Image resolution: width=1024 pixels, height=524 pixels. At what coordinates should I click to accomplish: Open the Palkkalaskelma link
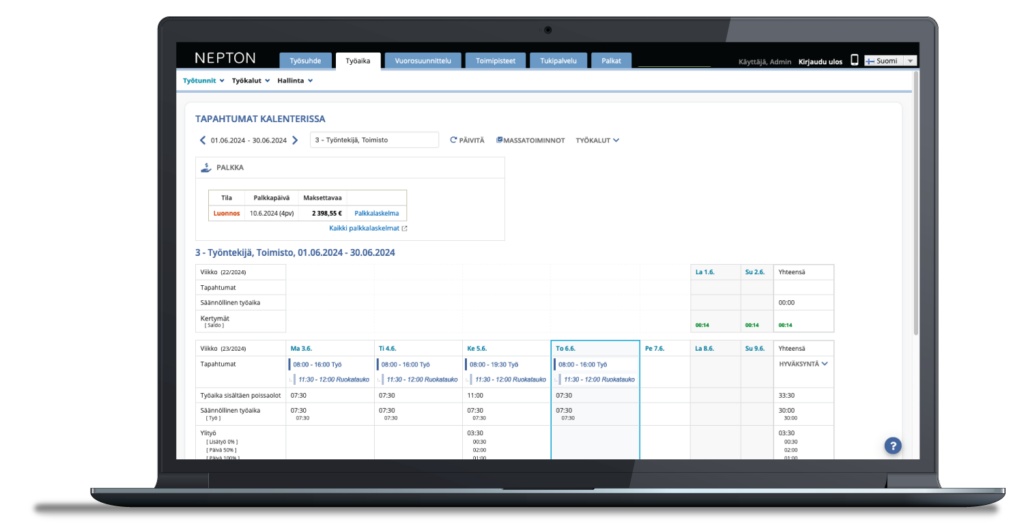click(x=378, y=213)
